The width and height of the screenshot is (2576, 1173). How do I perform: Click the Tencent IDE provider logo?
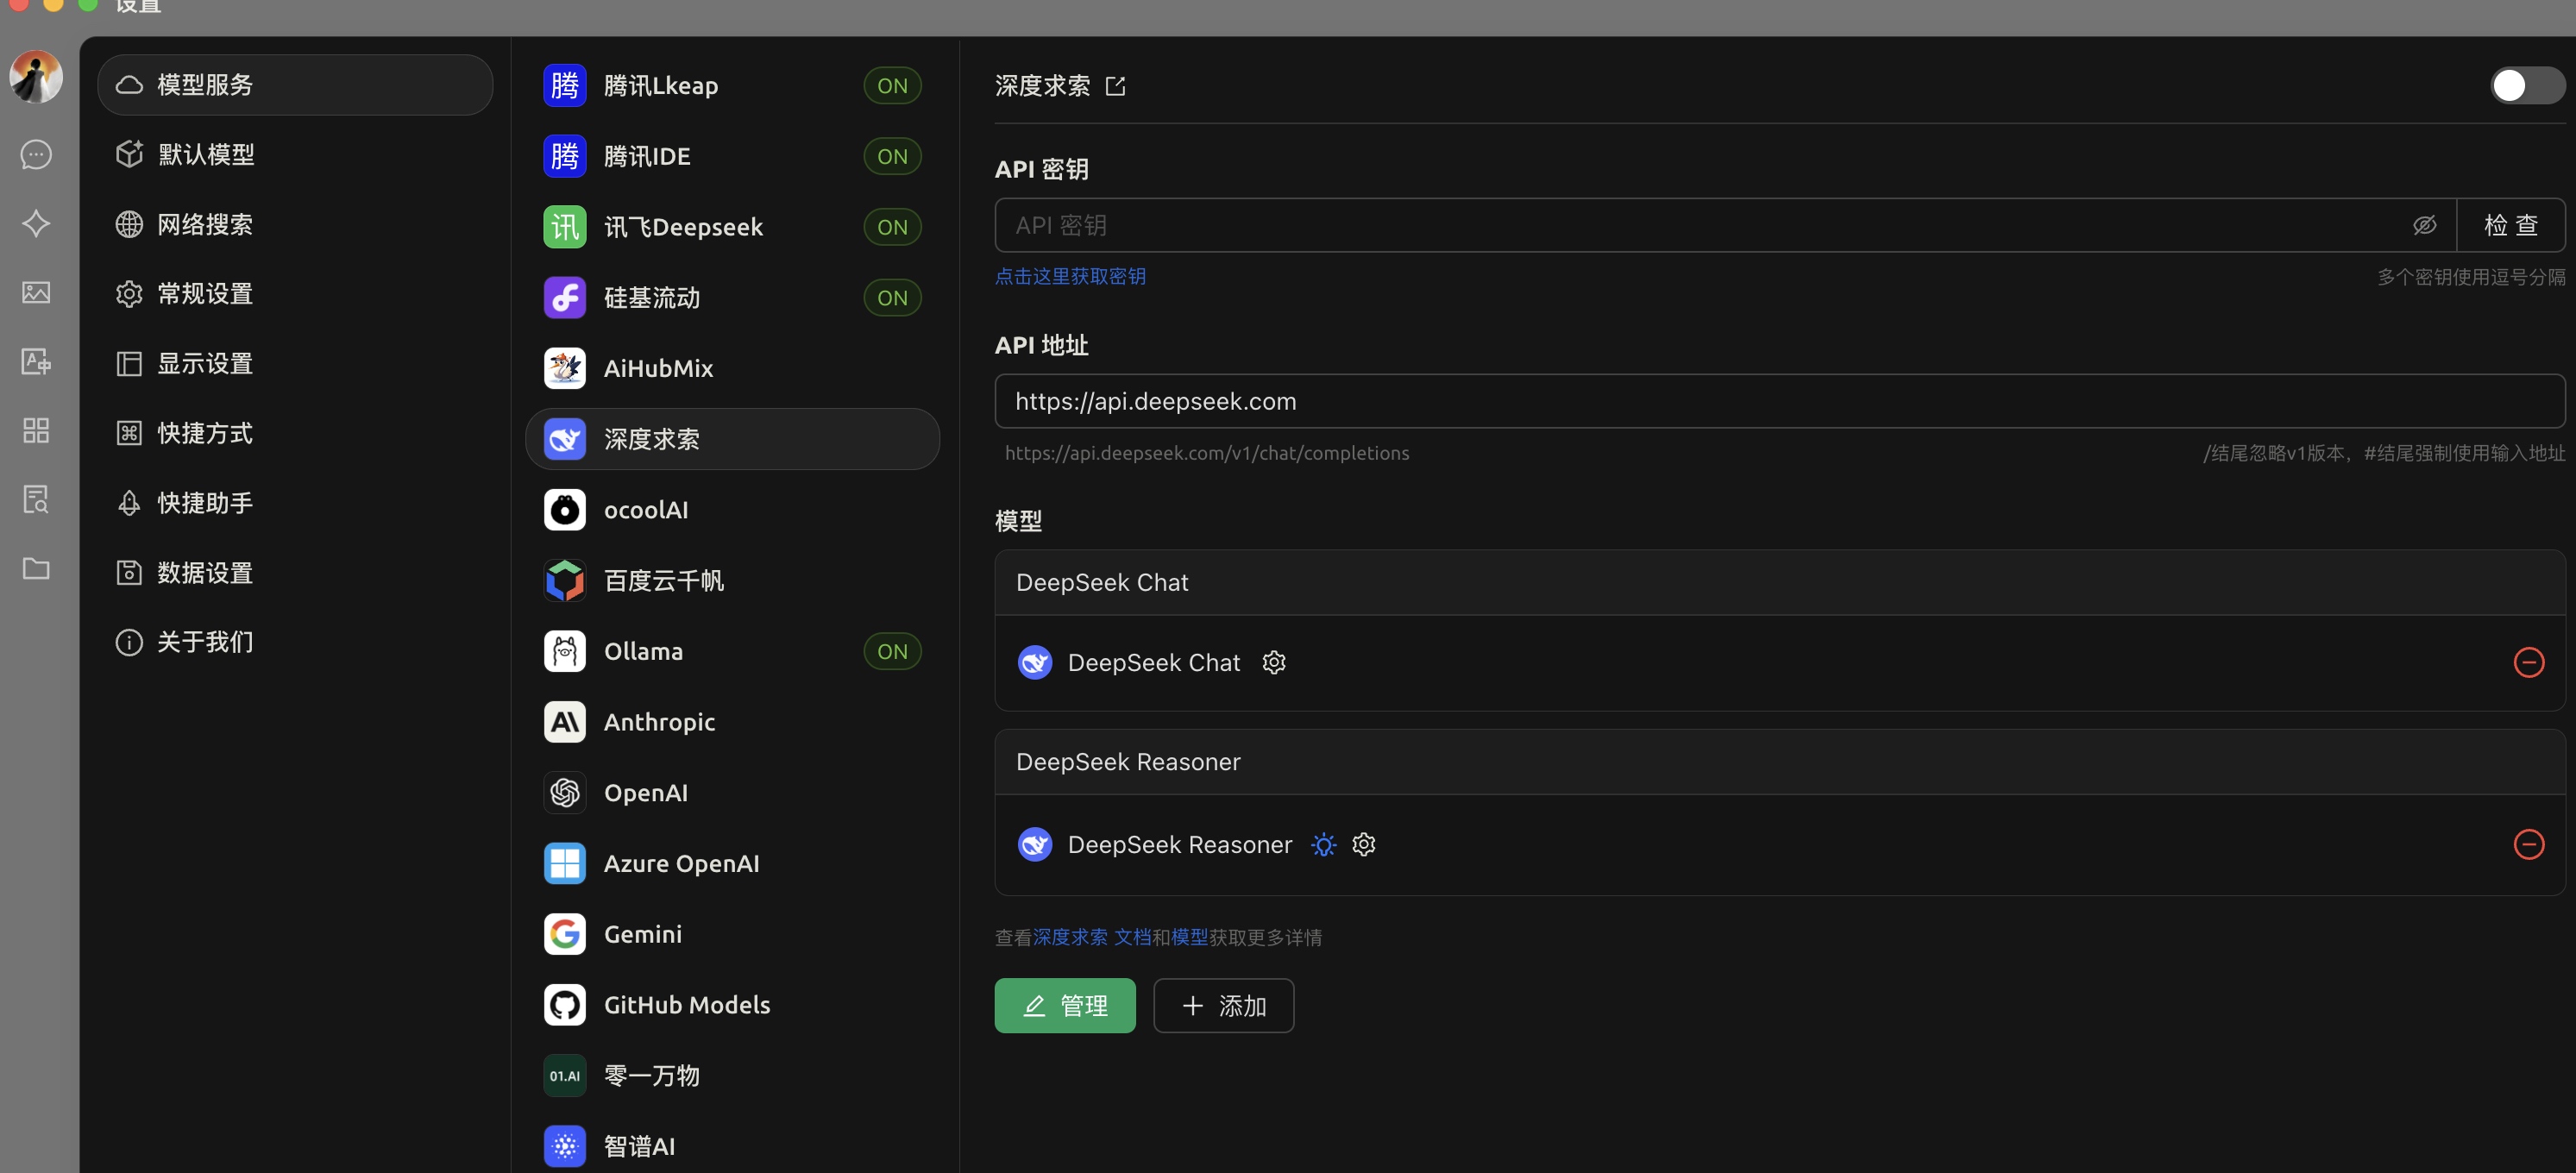(x=565, y=156)
